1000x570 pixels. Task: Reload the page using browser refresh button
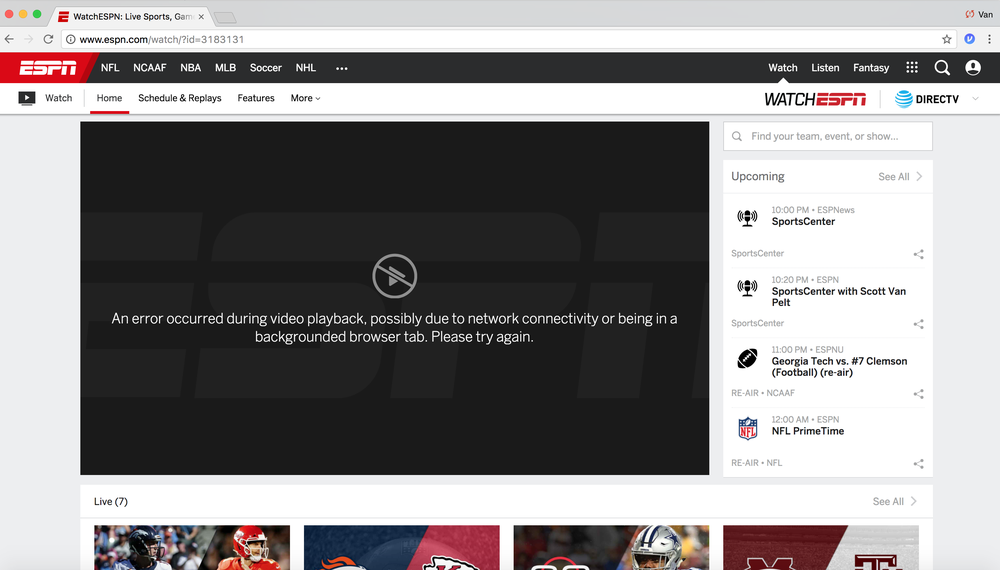click(48, 39)
